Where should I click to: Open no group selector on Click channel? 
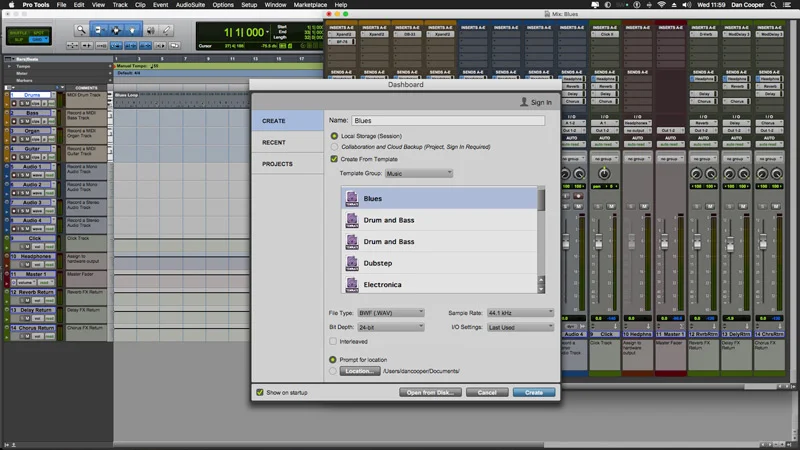[x=604, y=159]
